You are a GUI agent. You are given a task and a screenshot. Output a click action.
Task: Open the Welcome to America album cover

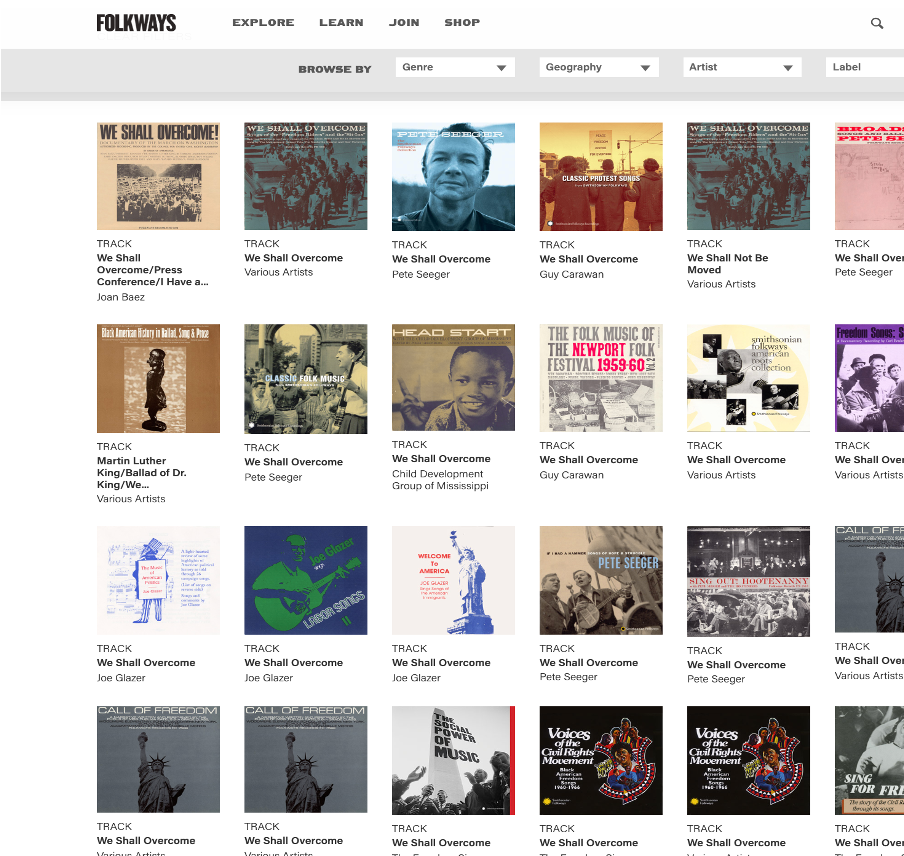click(x=453, y=580)
